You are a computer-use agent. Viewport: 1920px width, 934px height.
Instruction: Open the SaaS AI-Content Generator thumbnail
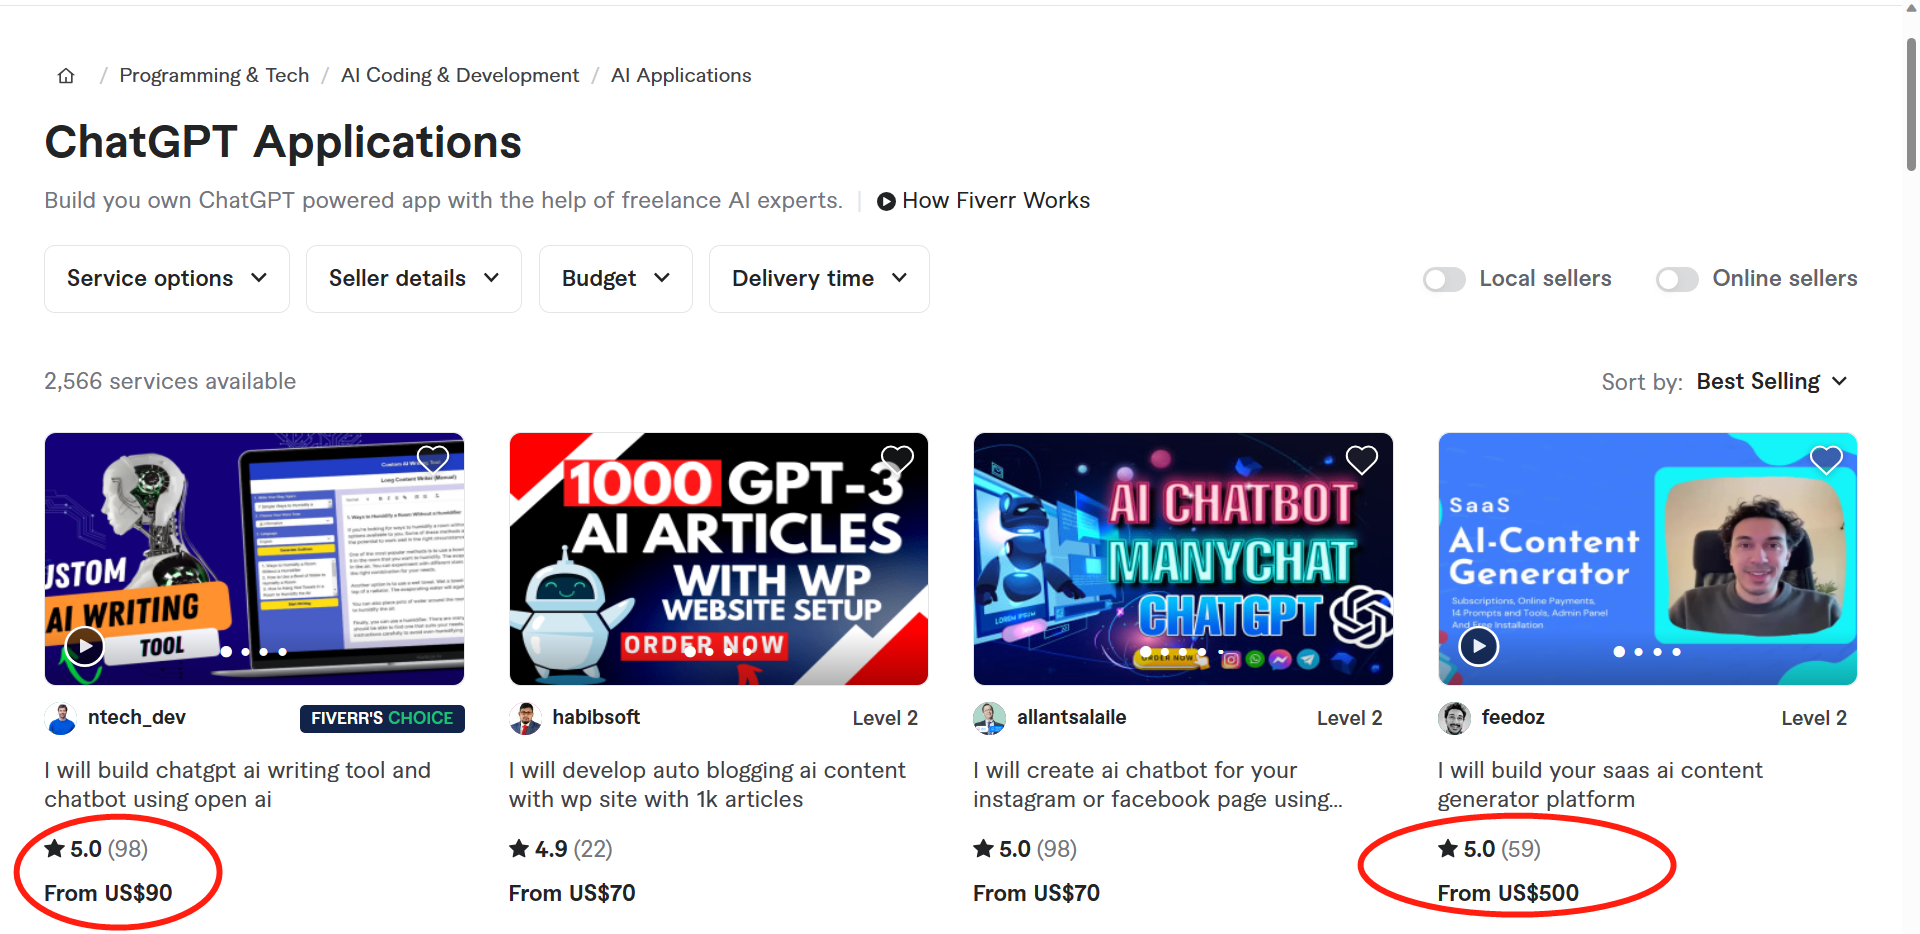point(1648,559)
